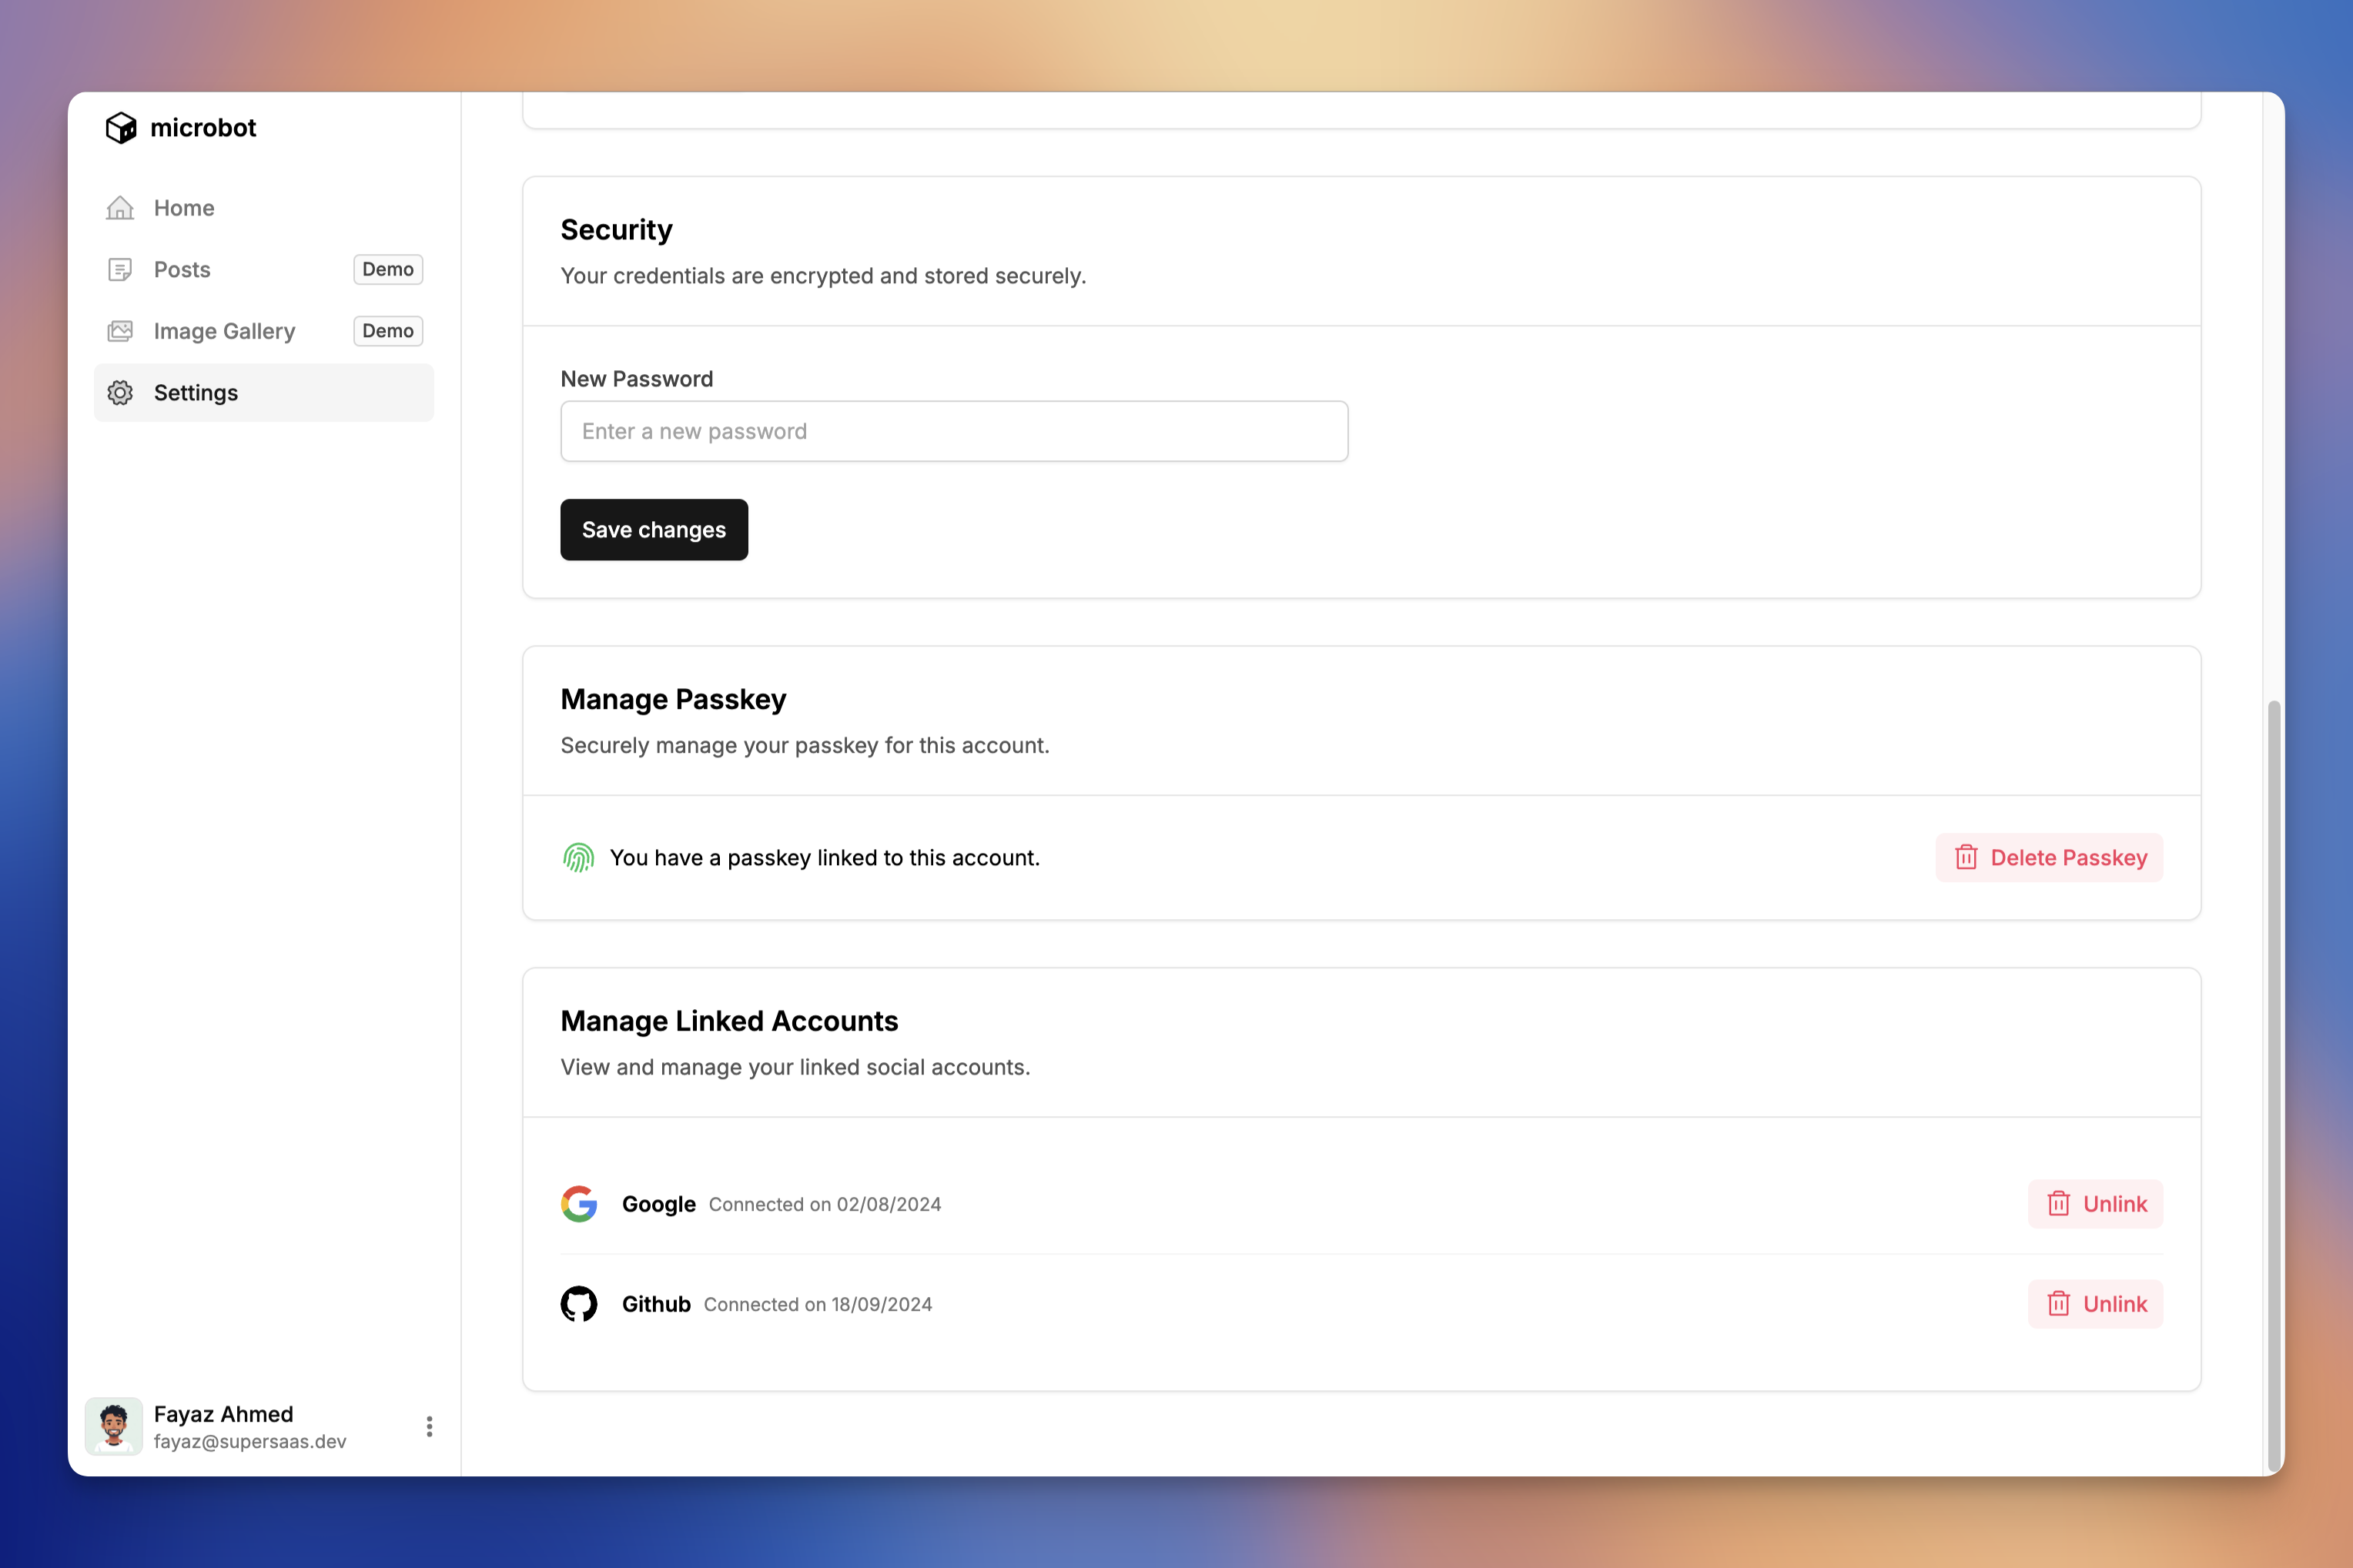Click the Home house icon in sidebar
Image resolution: width=2353 pixels, height=1568 pixels.
[120, 208]
